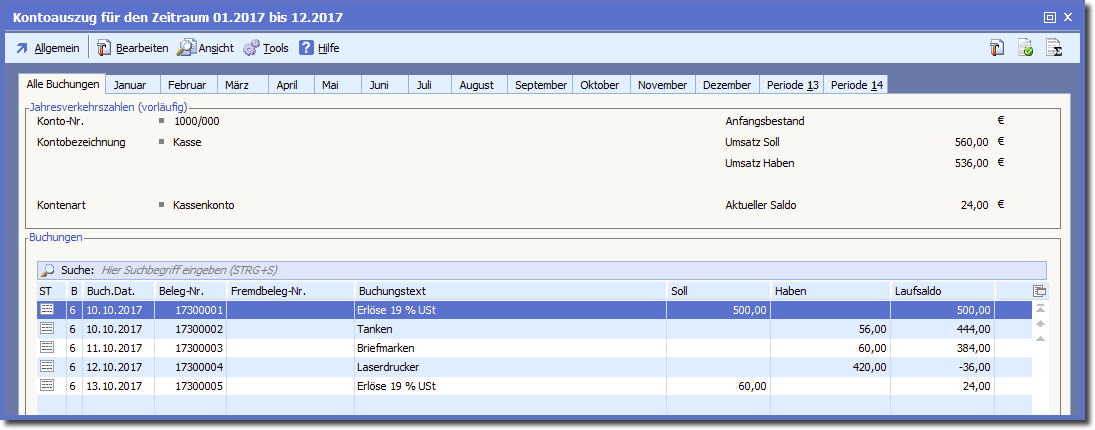Image resolution: width=1095 pixels, height=430 pixels.
Task: Click the column chooser icon beside Laufsaldo
Action: coord(1040,291)
